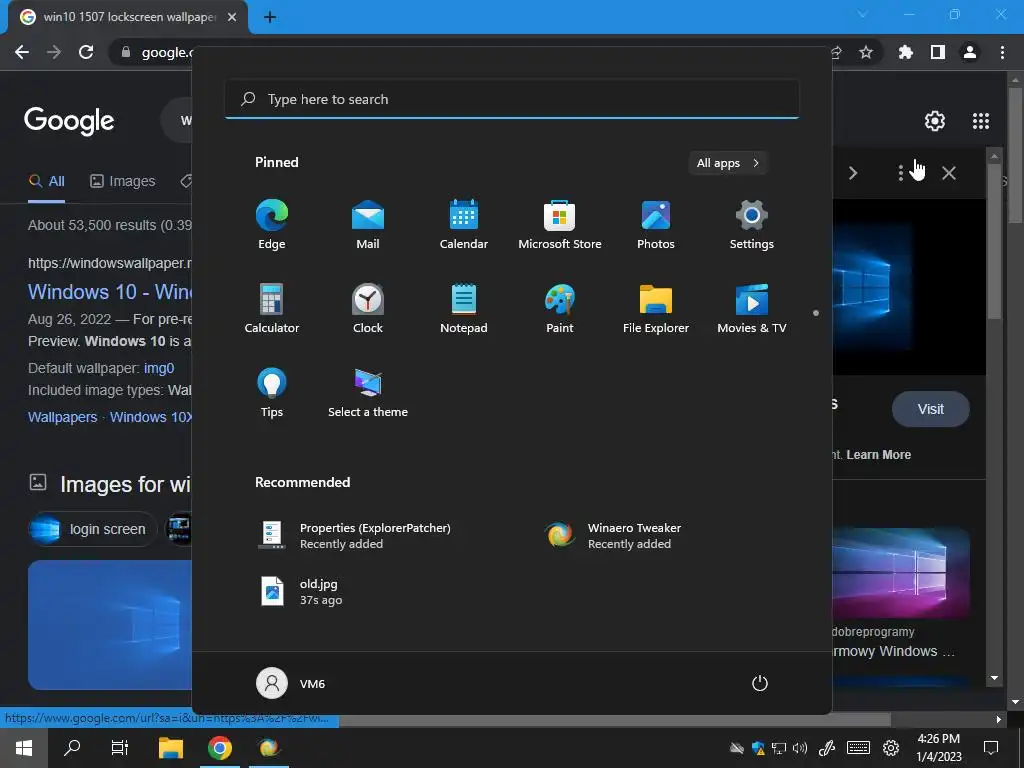Go back in Chrome
1024x768 pixels.
coord(22,52)
